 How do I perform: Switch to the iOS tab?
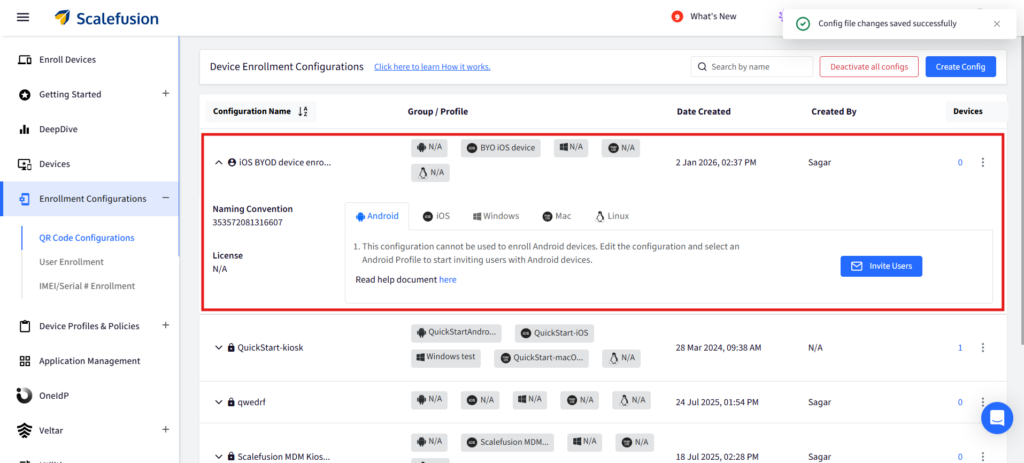pyautogui.click(x=436, y=216)
